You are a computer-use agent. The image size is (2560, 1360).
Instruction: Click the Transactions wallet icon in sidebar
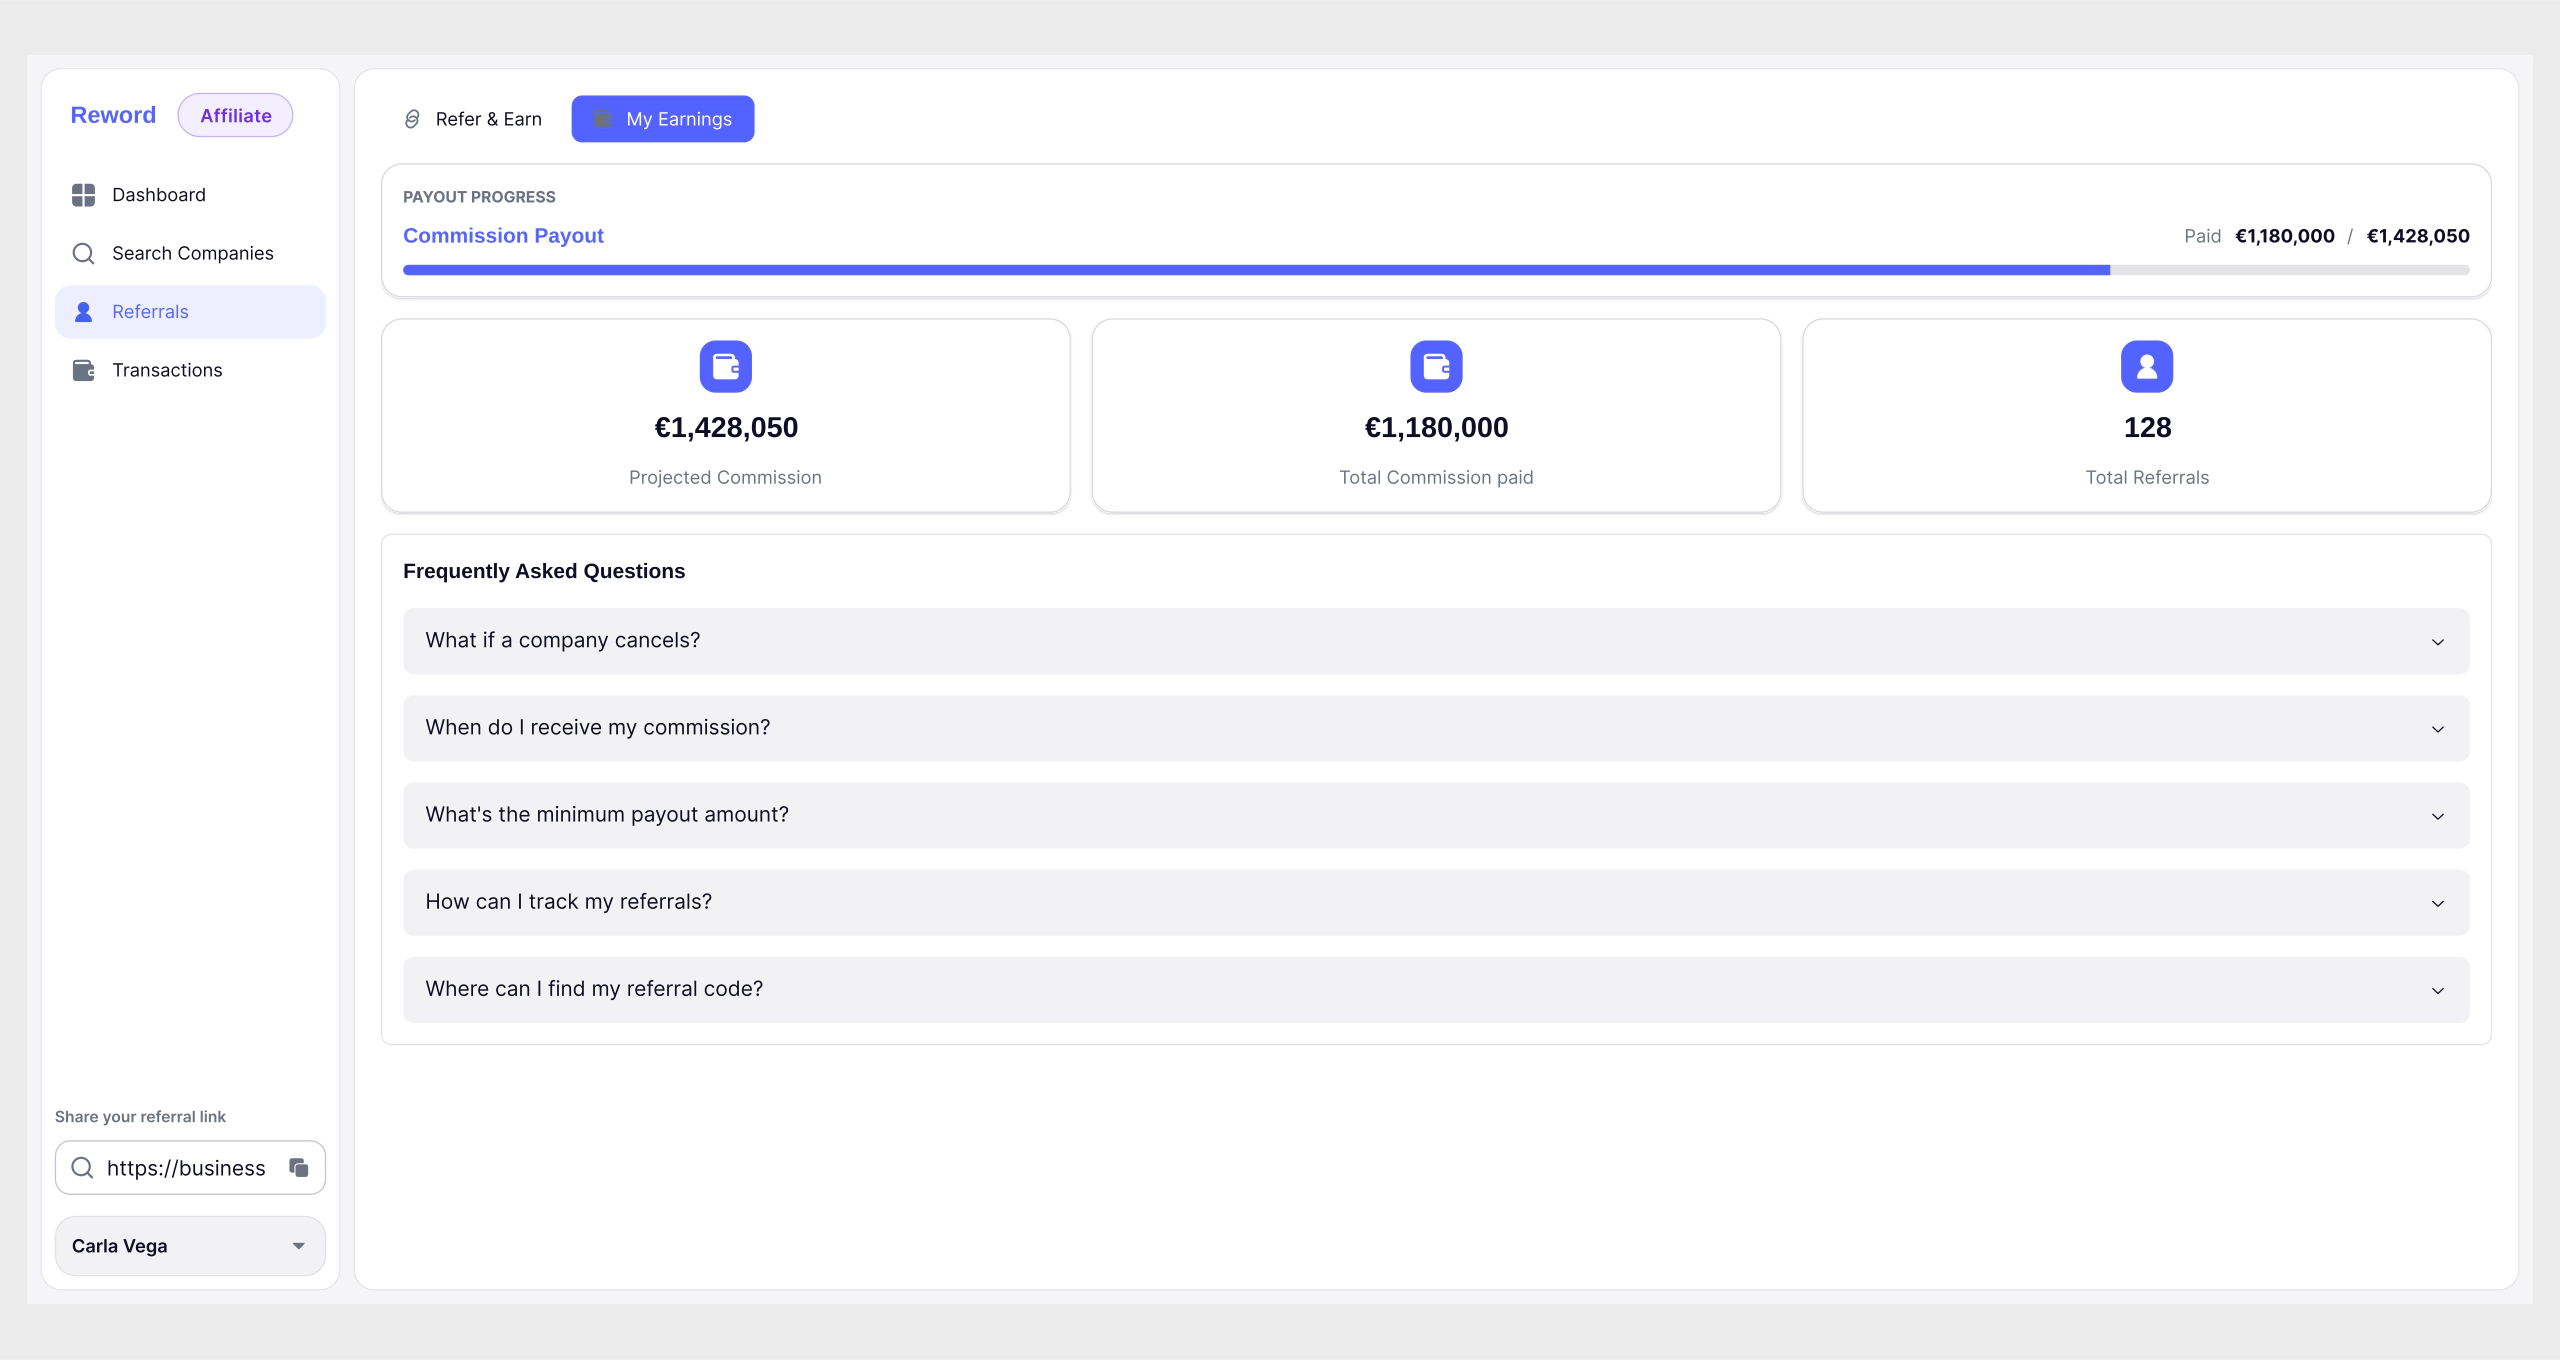tap(84, 370)
